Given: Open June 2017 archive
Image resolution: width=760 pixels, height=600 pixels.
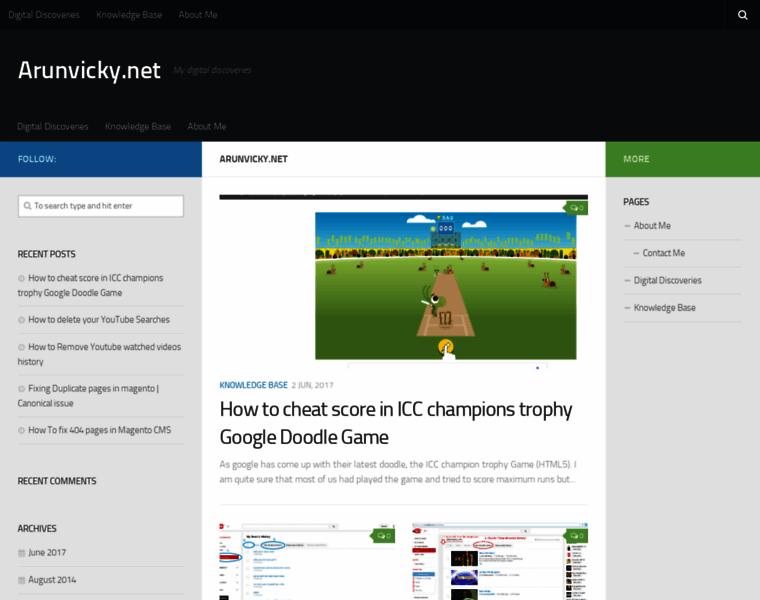Looking at the screenshot, I should click(x=47, y=553).
